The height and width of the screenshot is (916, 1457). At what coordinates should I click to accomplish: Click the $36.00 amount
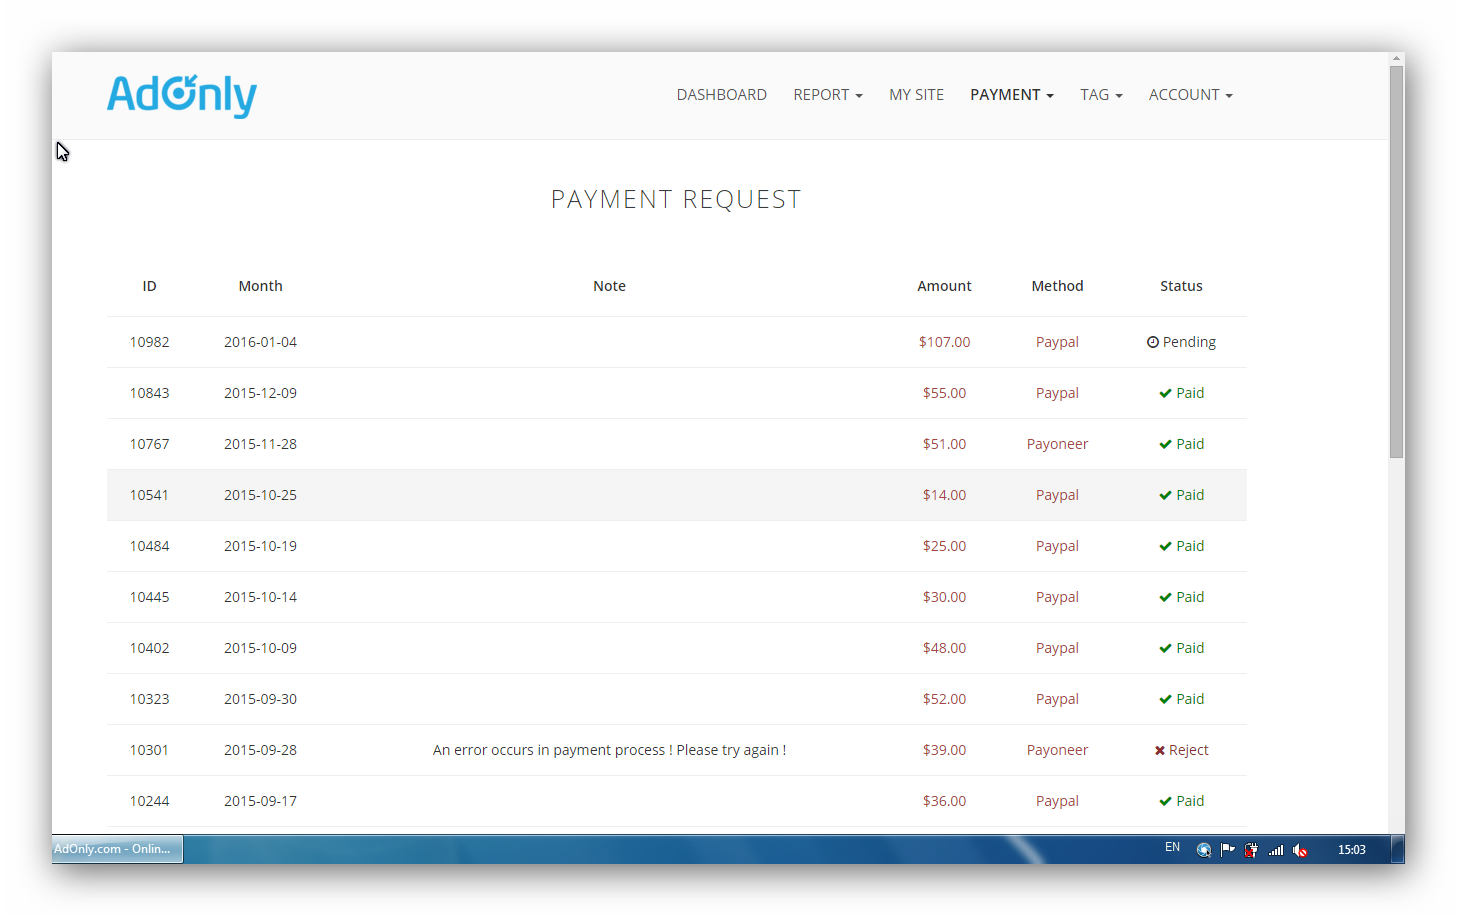(945, 801)
